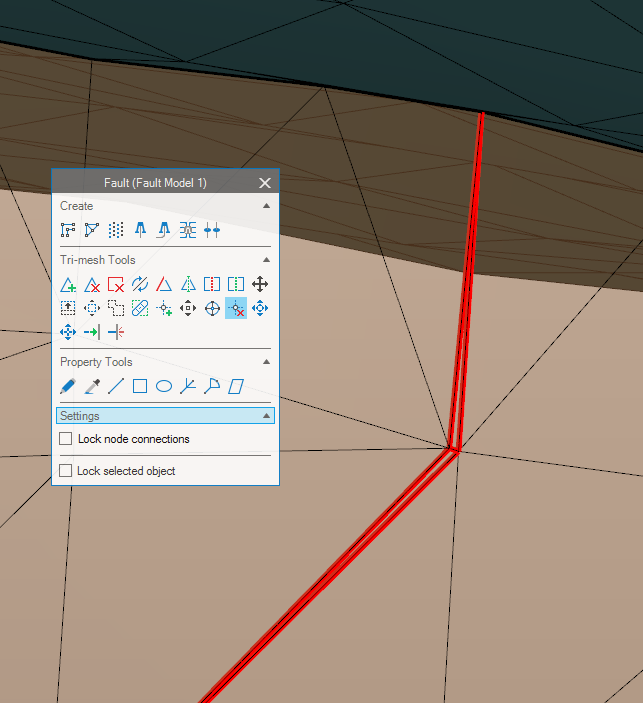Image resolution: width=643 pixels, height=703 pixels.
Task: Collapse the Tri-mesh Tools section
Action: click(x=266, y=260)
